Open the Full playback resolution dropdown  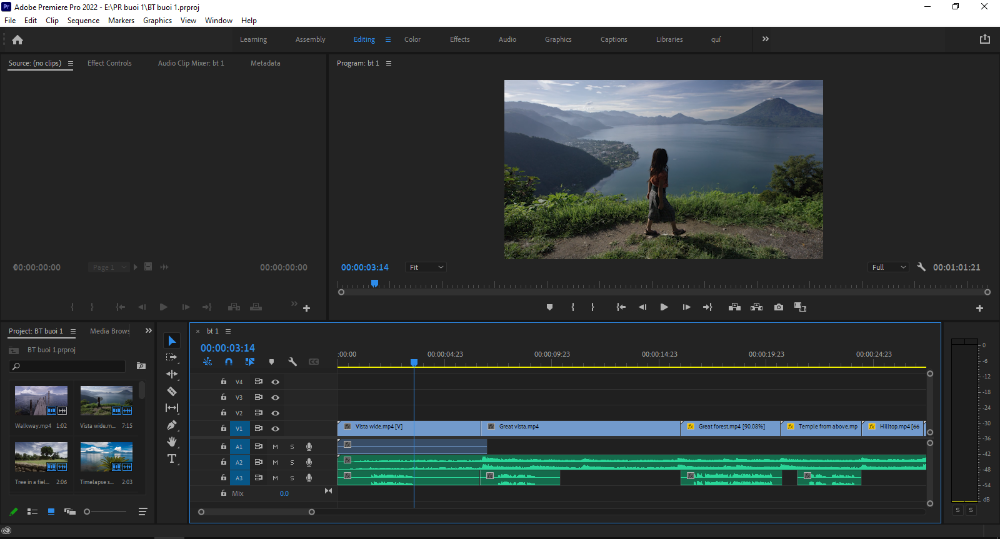tap(888, 267)
